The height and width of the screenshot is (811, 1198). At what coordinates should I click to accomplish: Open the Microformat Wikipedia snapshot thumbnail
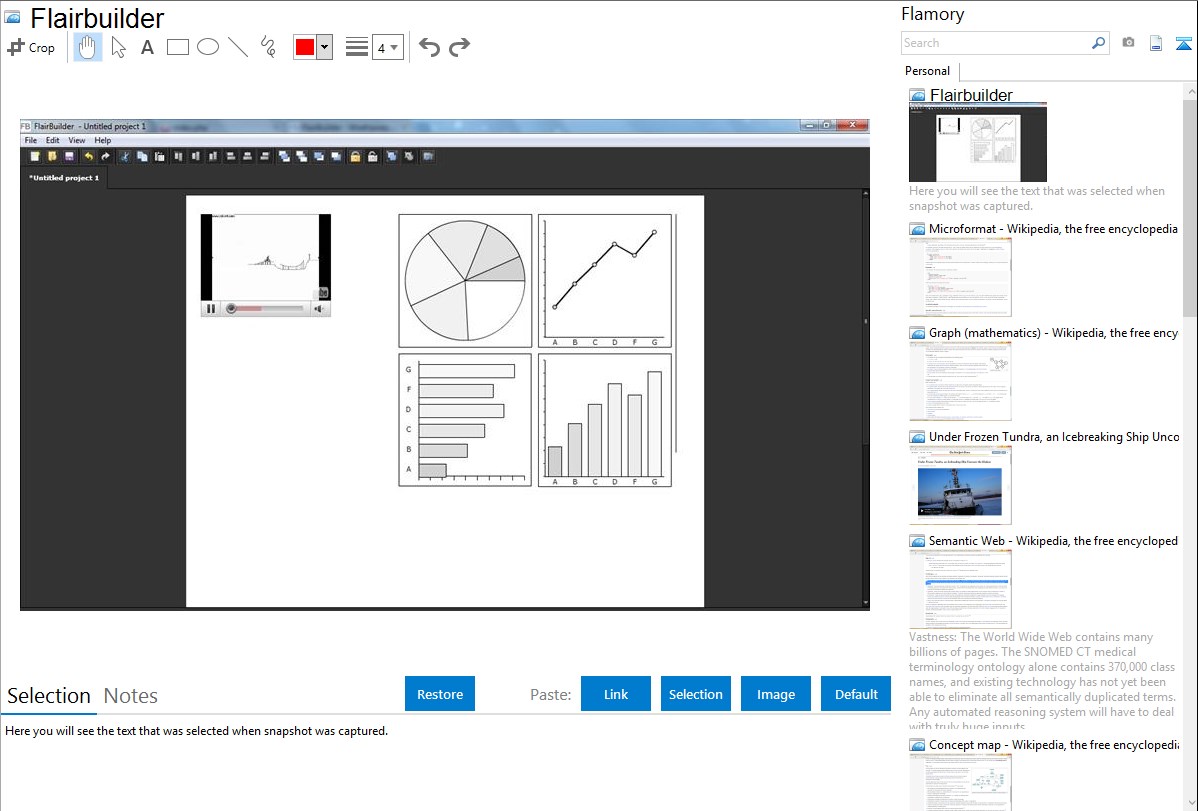(960, 277)
